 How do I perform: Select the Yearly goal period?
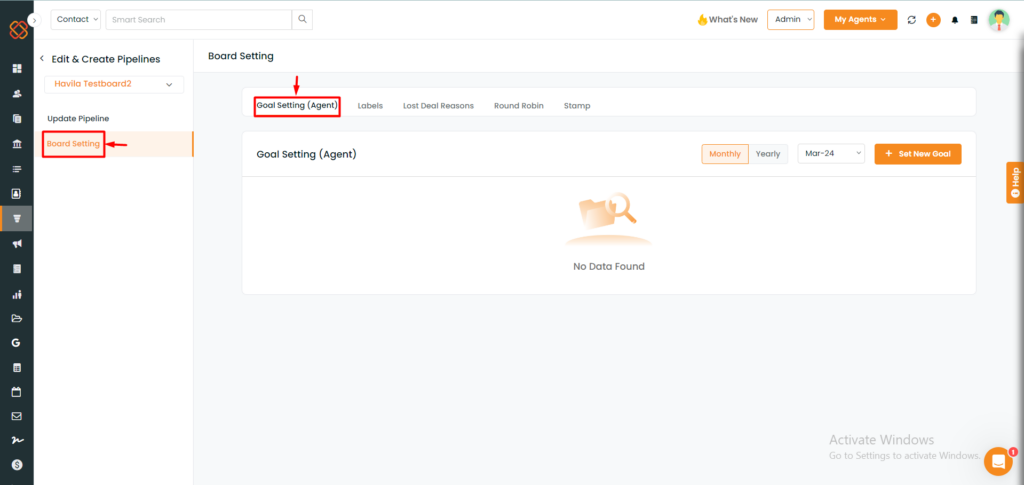pos(768,154)
